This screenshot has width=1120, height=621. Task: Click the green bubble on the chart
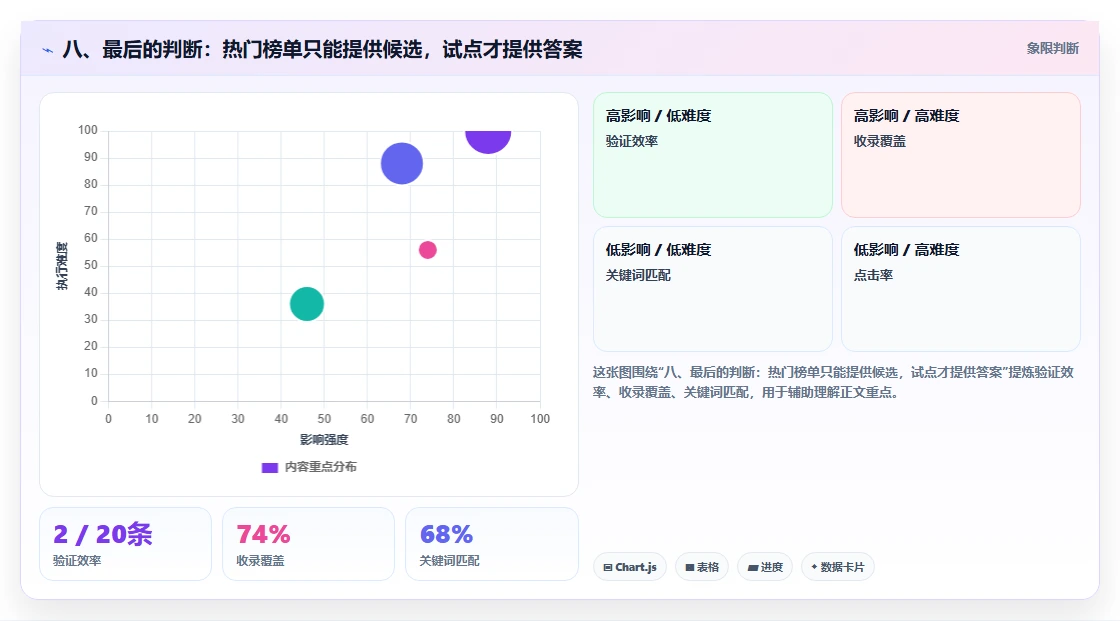(x=307, y=304)
